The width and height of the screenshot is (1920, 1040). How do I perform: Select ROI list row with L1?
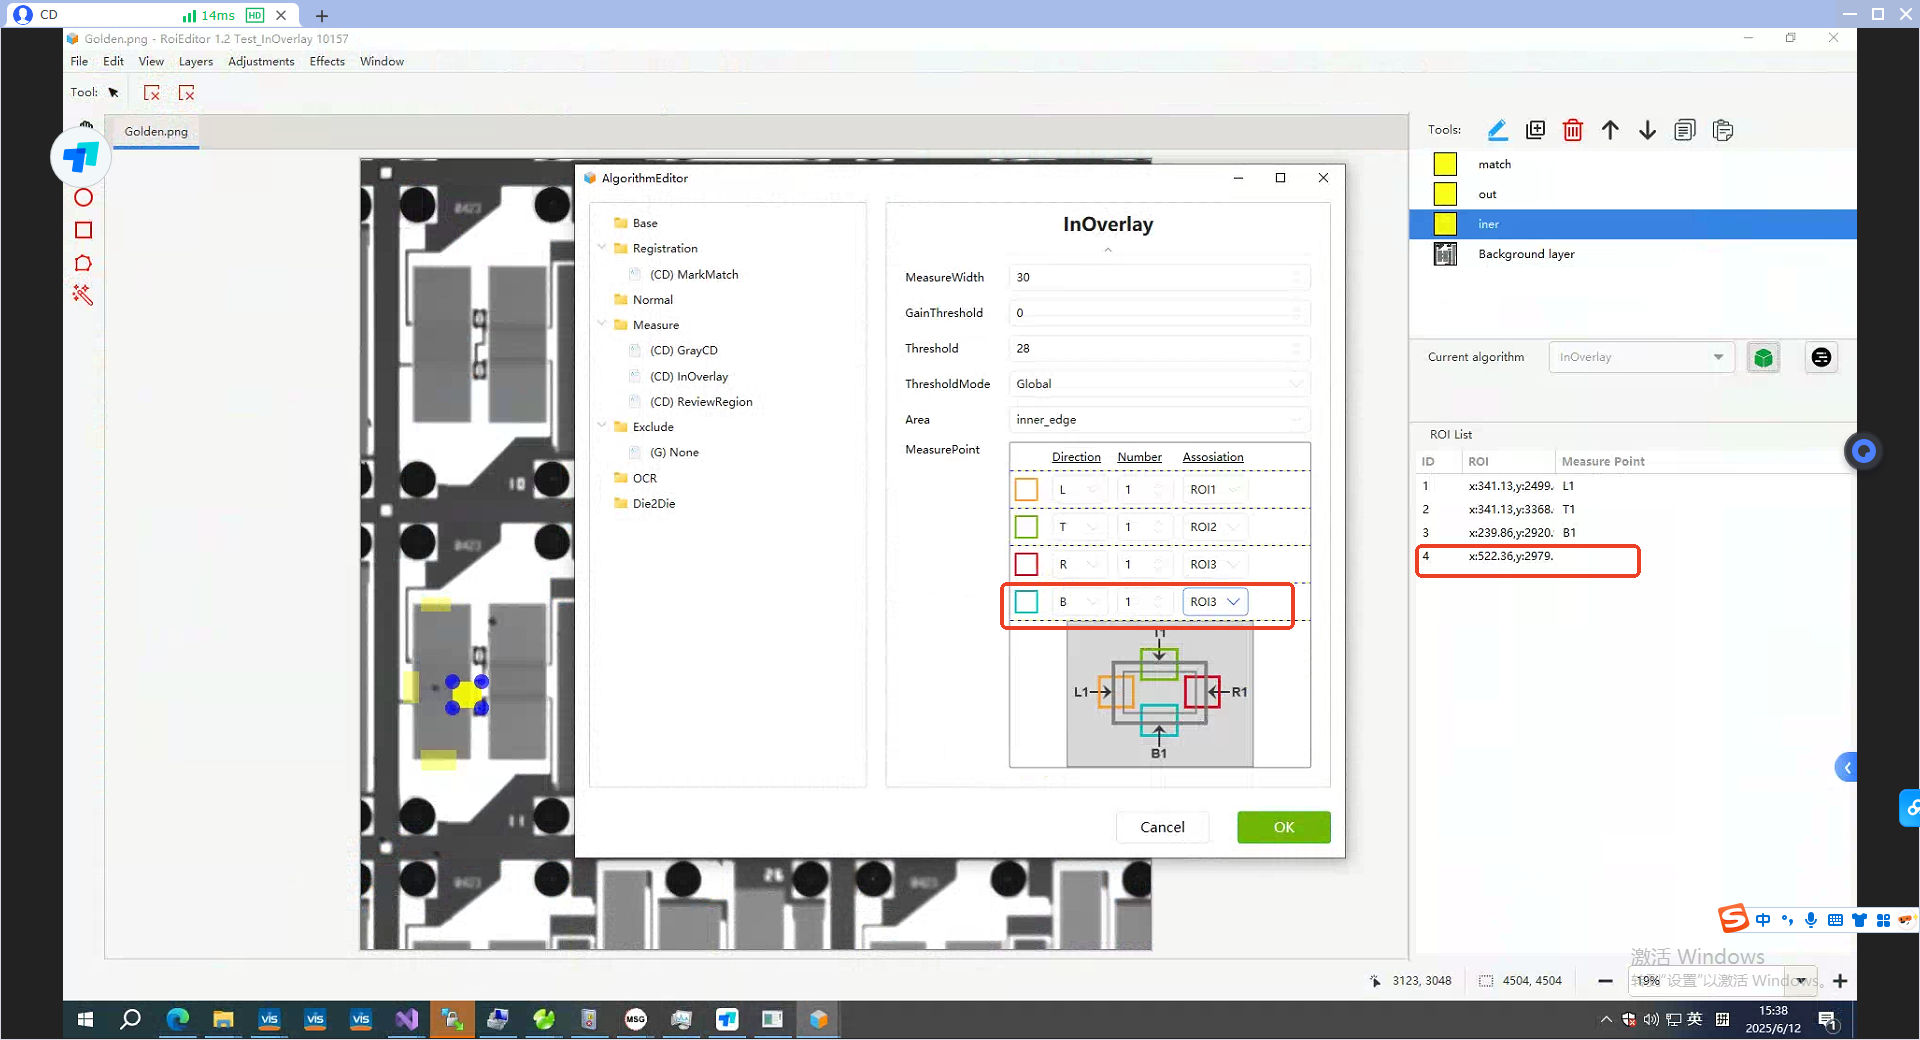(1634, 486)
